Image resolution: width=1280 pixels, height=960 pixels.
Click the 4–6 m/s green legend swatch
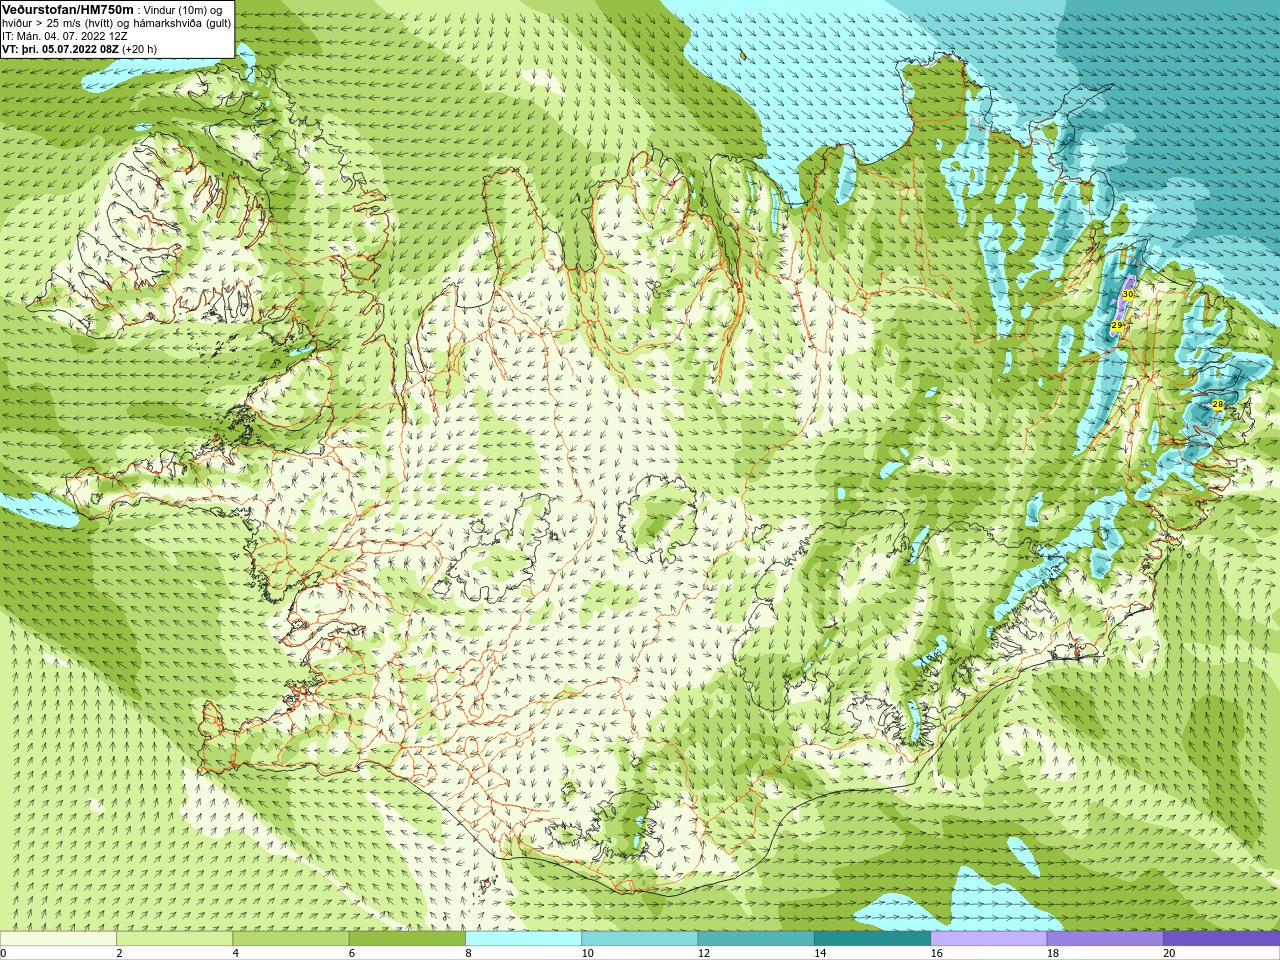(290, 939)
